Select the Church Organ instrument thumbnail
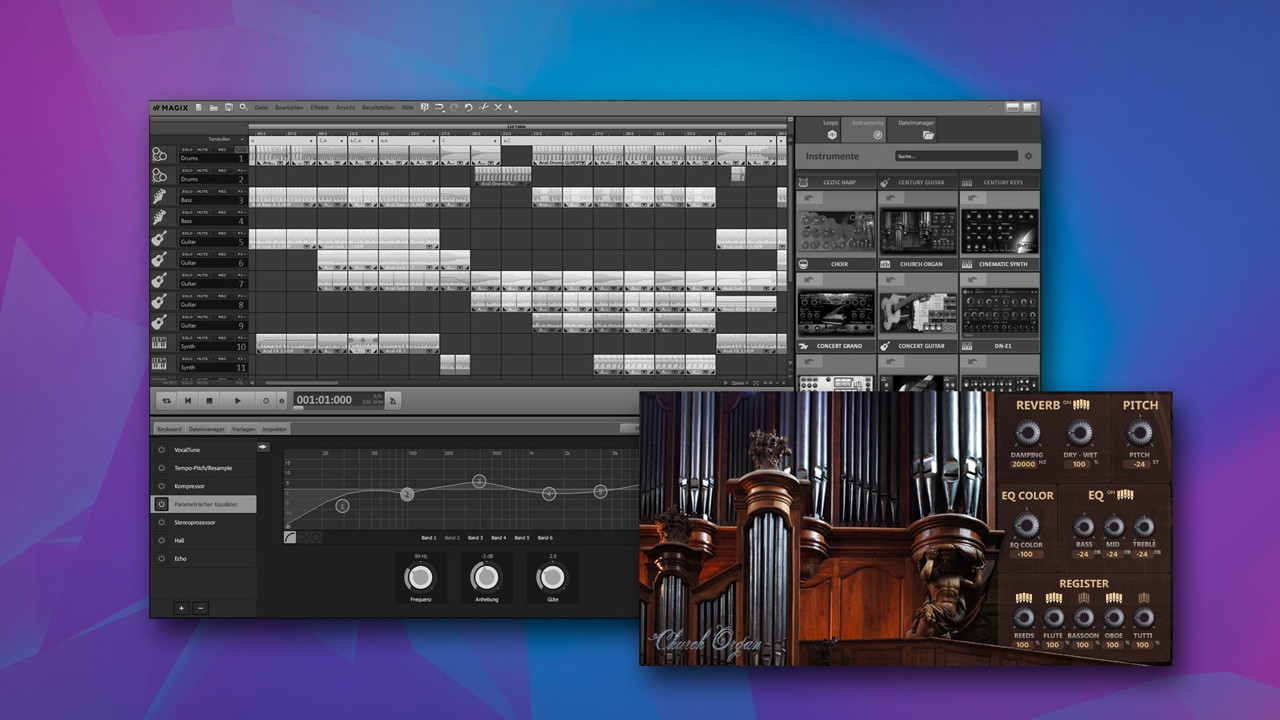The width and height of the screenshot is (1280, 720). coord(918,231)
